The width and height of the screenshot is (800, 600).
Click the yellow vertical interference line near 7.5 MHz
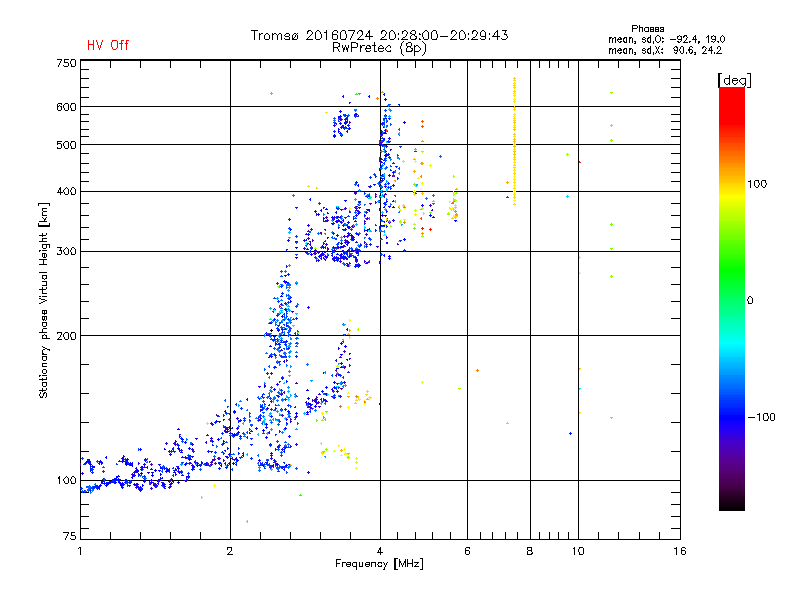(514, 141)
